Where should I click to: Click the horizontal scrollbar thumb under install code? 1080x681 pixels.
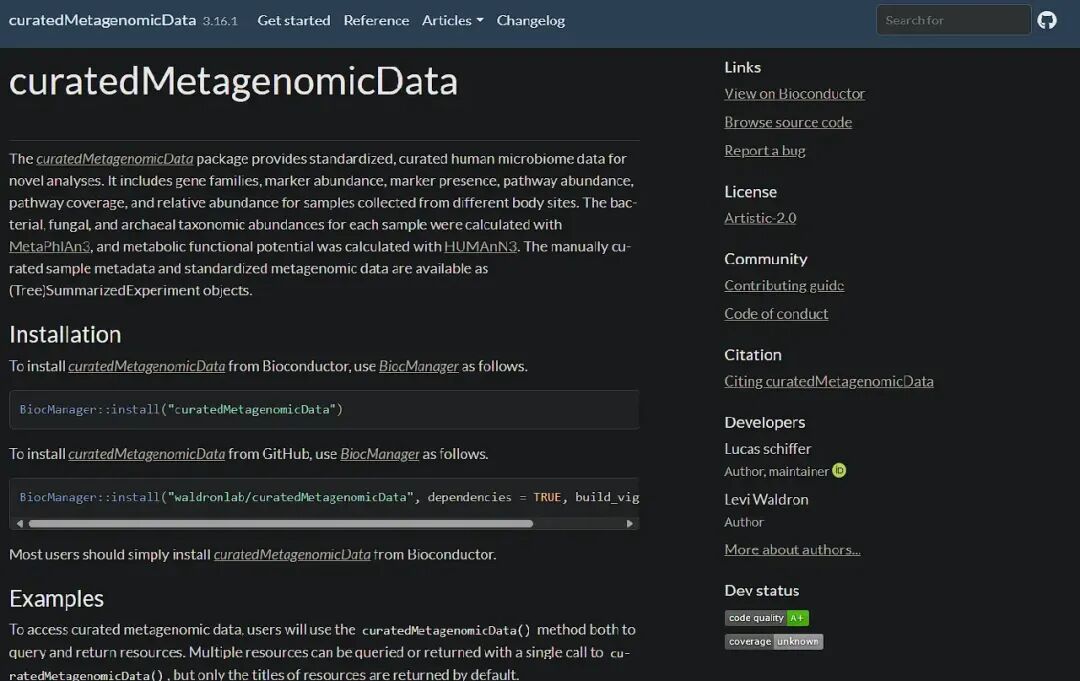[281, 523]
